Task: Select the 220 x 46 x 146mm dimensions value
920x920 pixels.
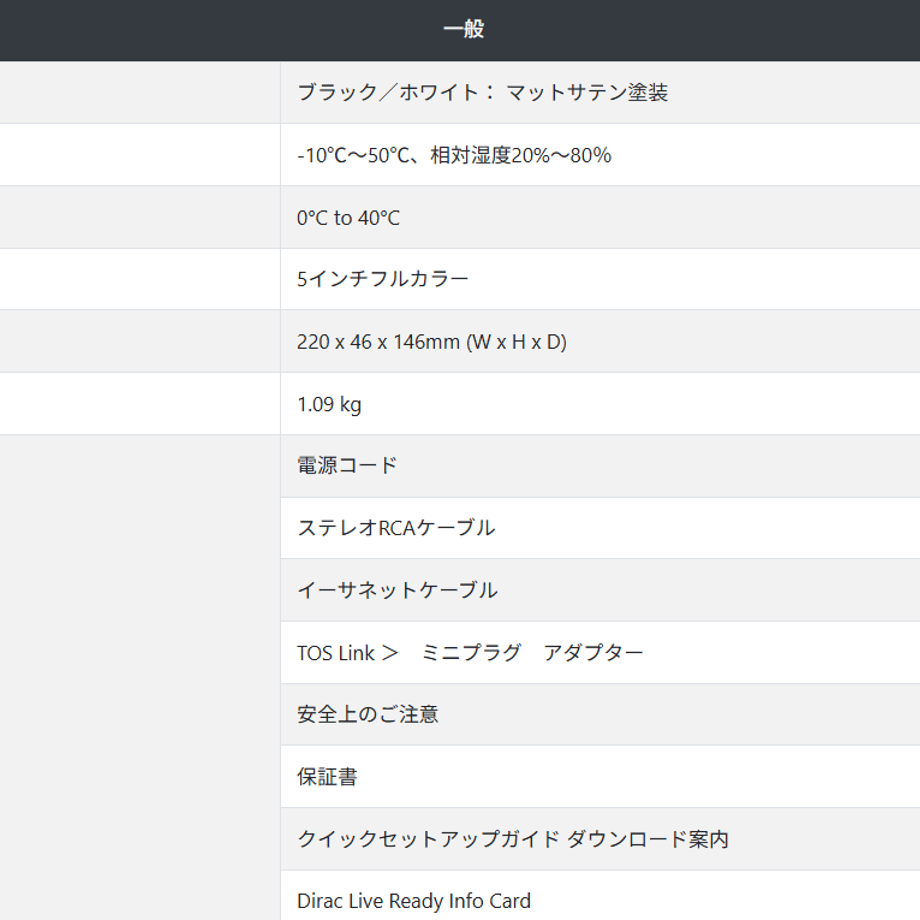Action: click(x=600, y=341)
